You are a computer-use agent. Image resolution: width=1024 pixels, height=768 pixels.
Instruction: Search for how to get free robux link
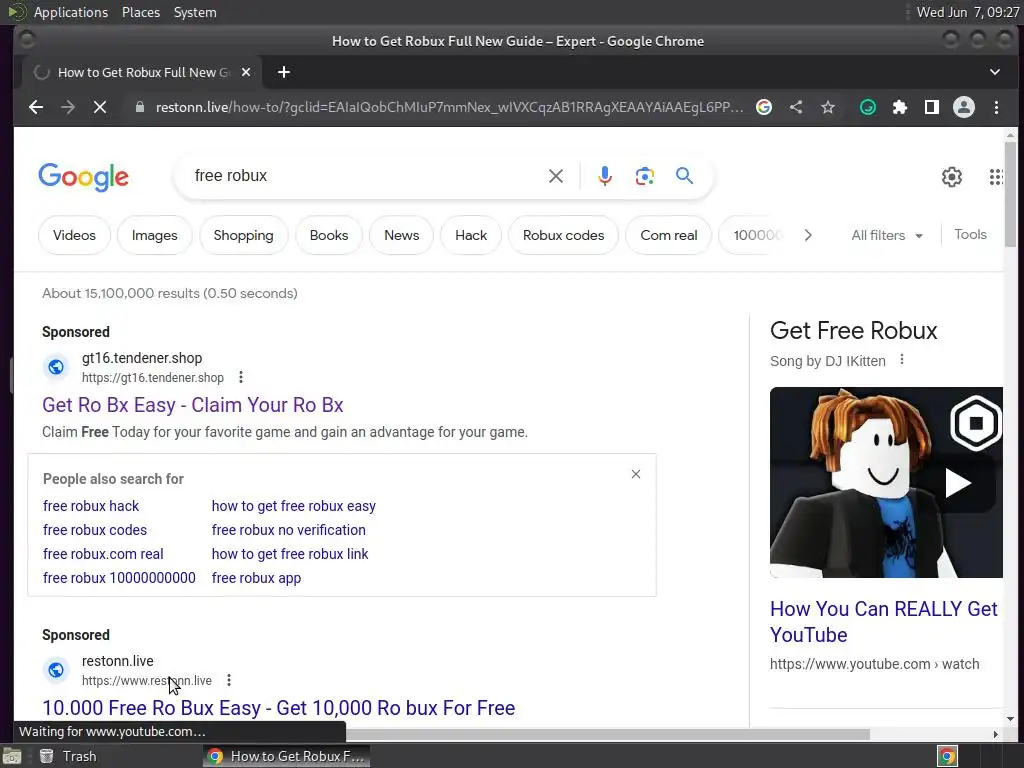coord(290,554)
